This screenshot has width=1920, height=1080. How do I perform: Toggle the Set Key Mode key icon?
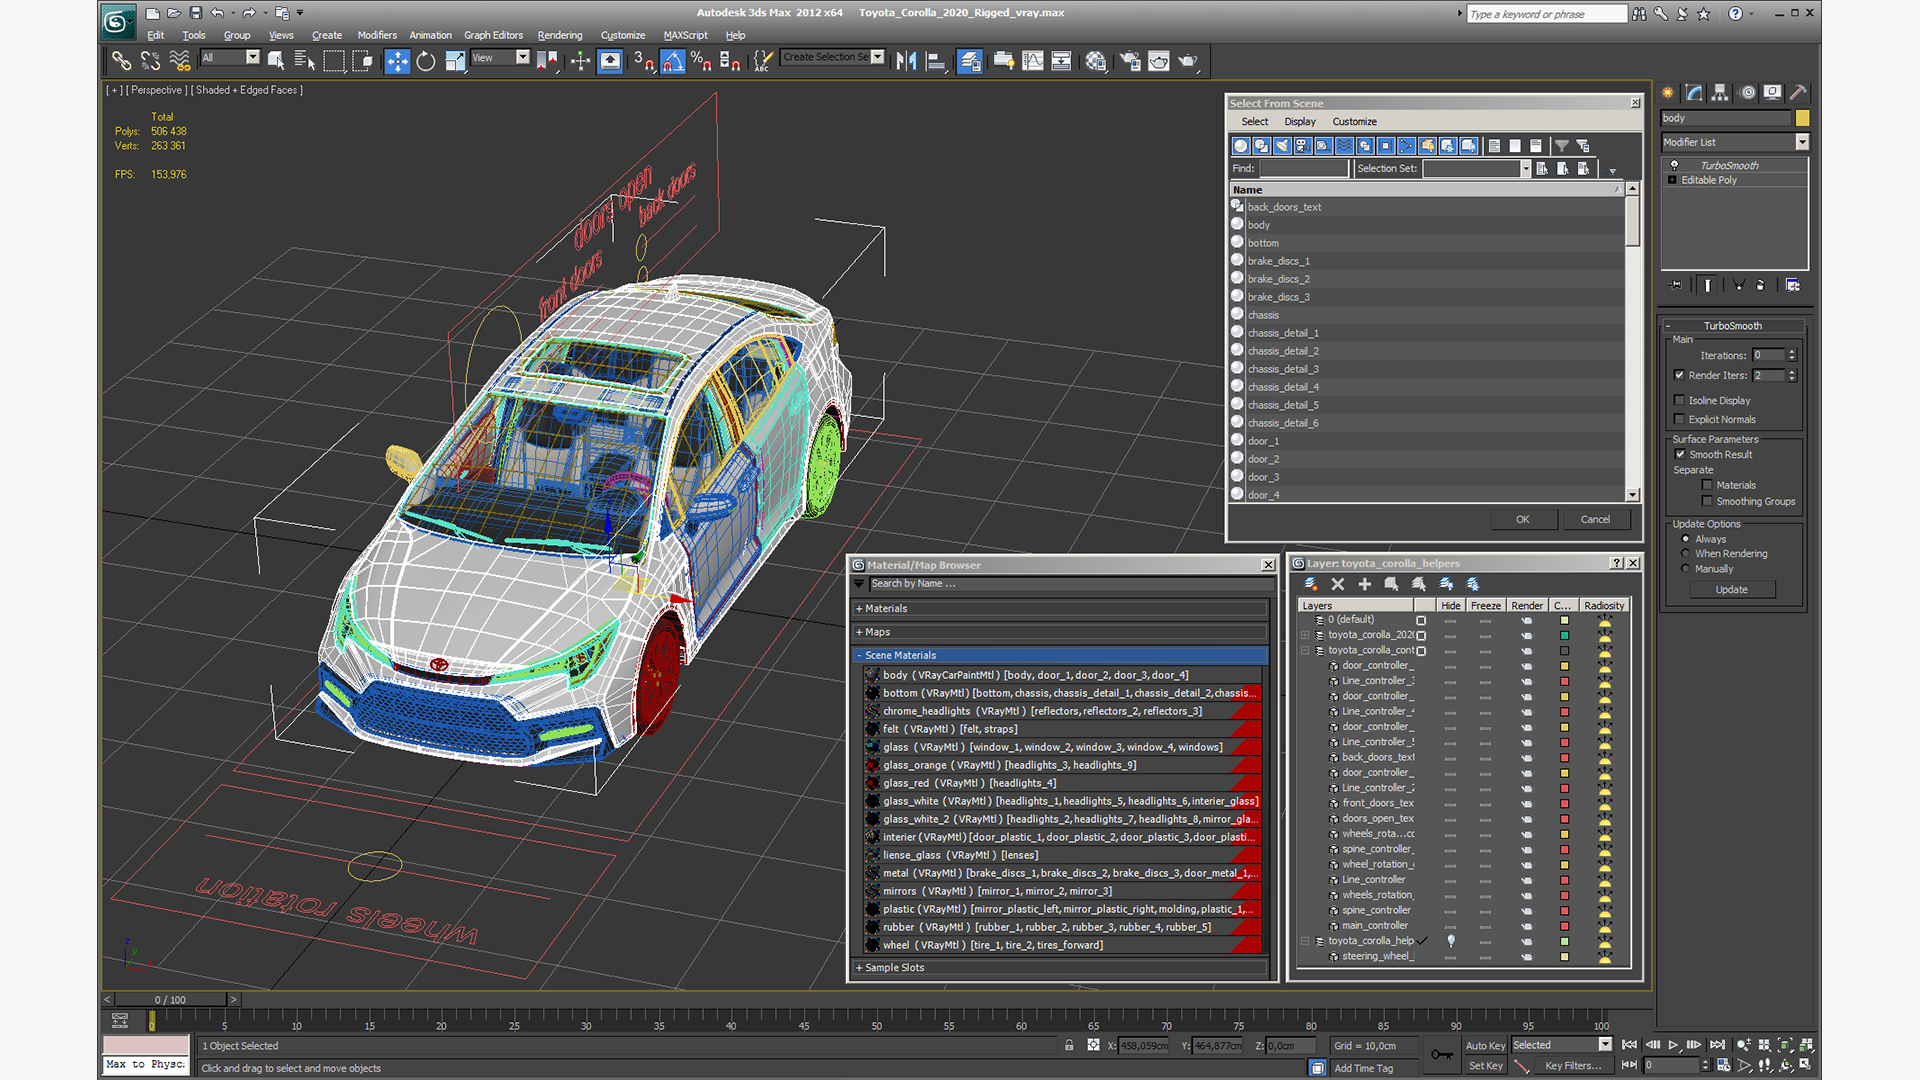(1441, 1054)
